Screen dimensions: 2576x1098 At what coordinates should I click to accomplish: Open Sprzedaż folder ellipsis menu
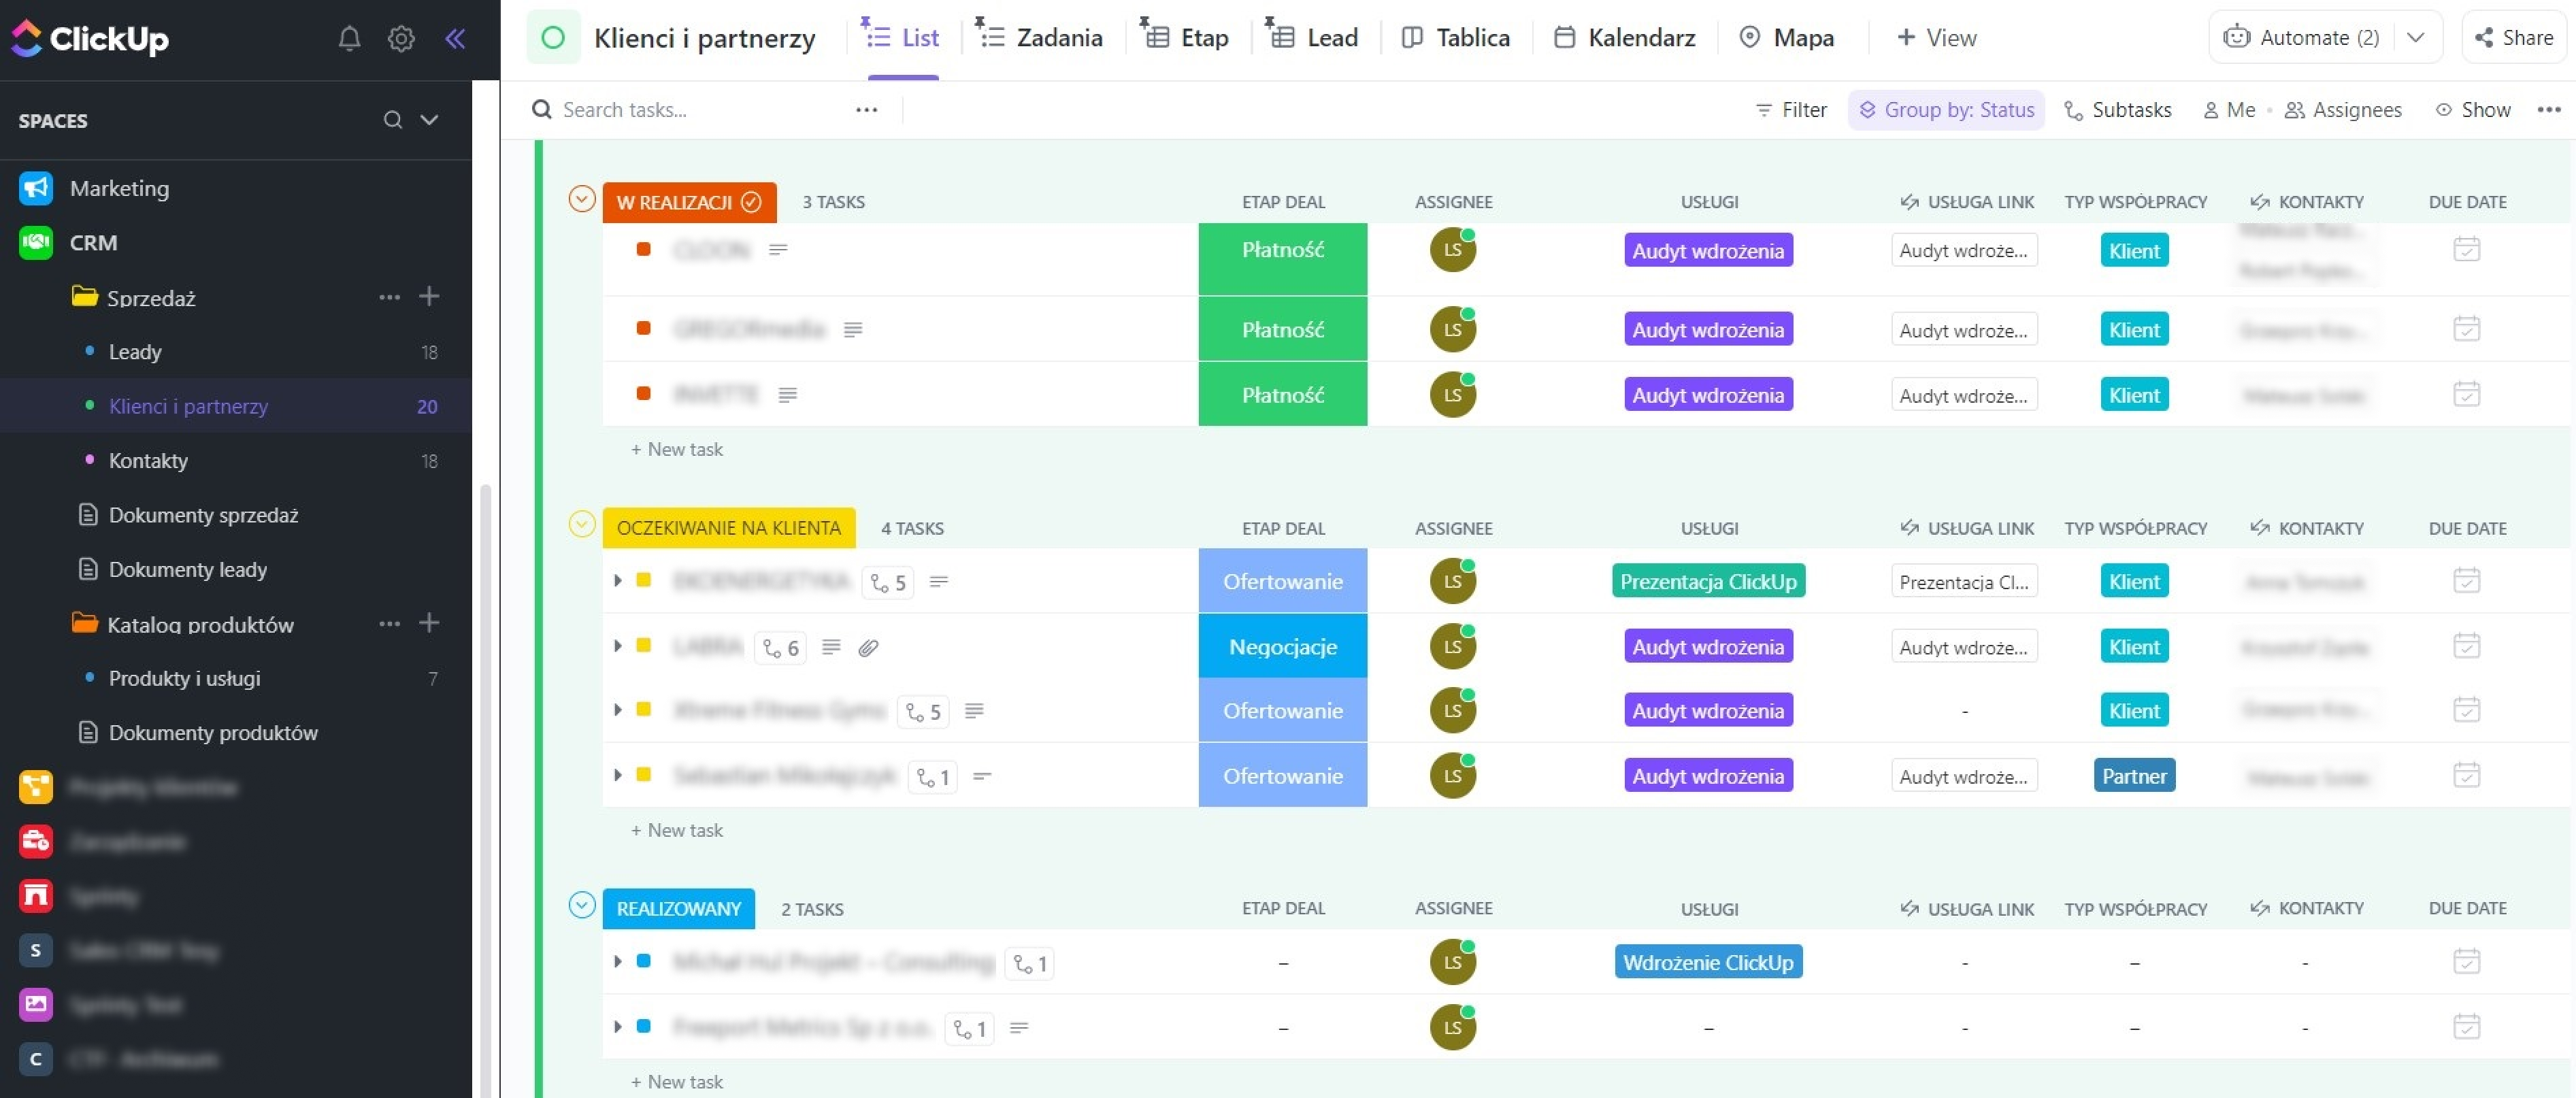click(389, 297)
